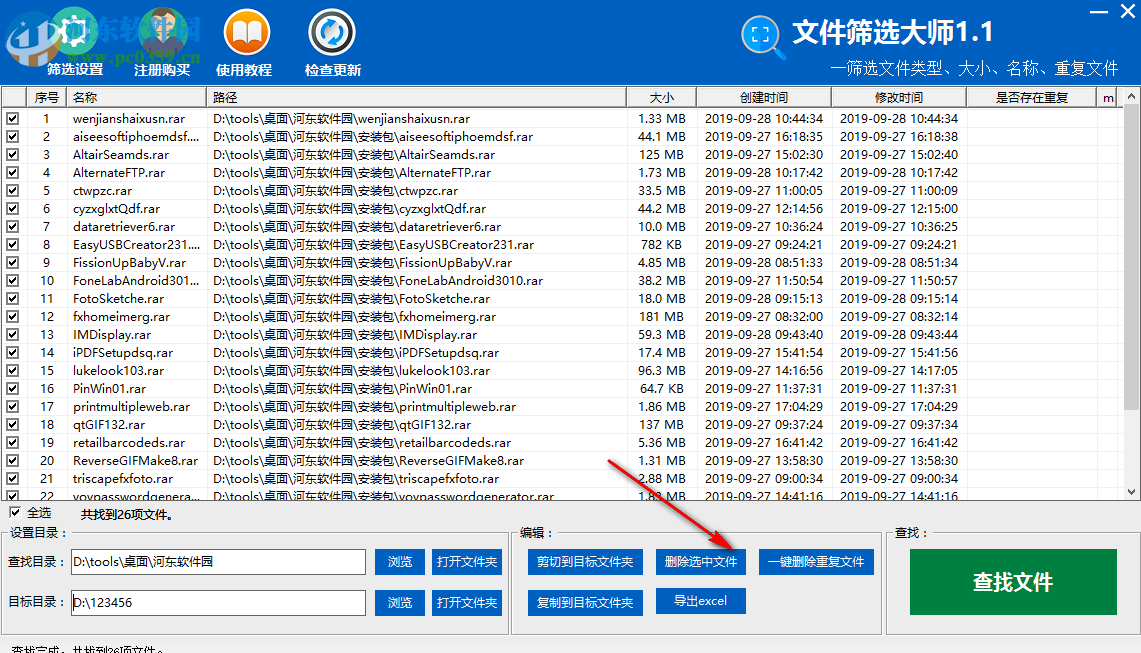Click the 查找目录 path input field
This screenshot has width=1141, height=653.
pyautogui.click(x=218, y=561)
